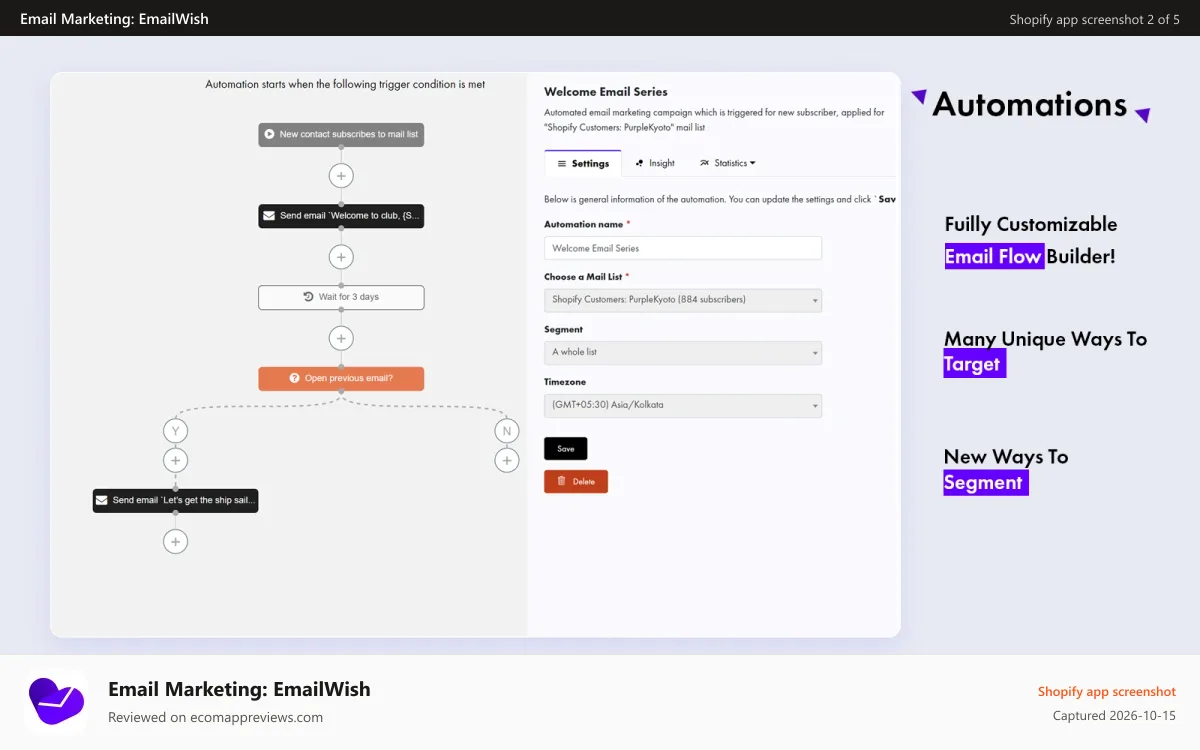The image size is (1200, 750).
Task: Select the New contact subscribes to mail list node
Action: pos(341,134)
